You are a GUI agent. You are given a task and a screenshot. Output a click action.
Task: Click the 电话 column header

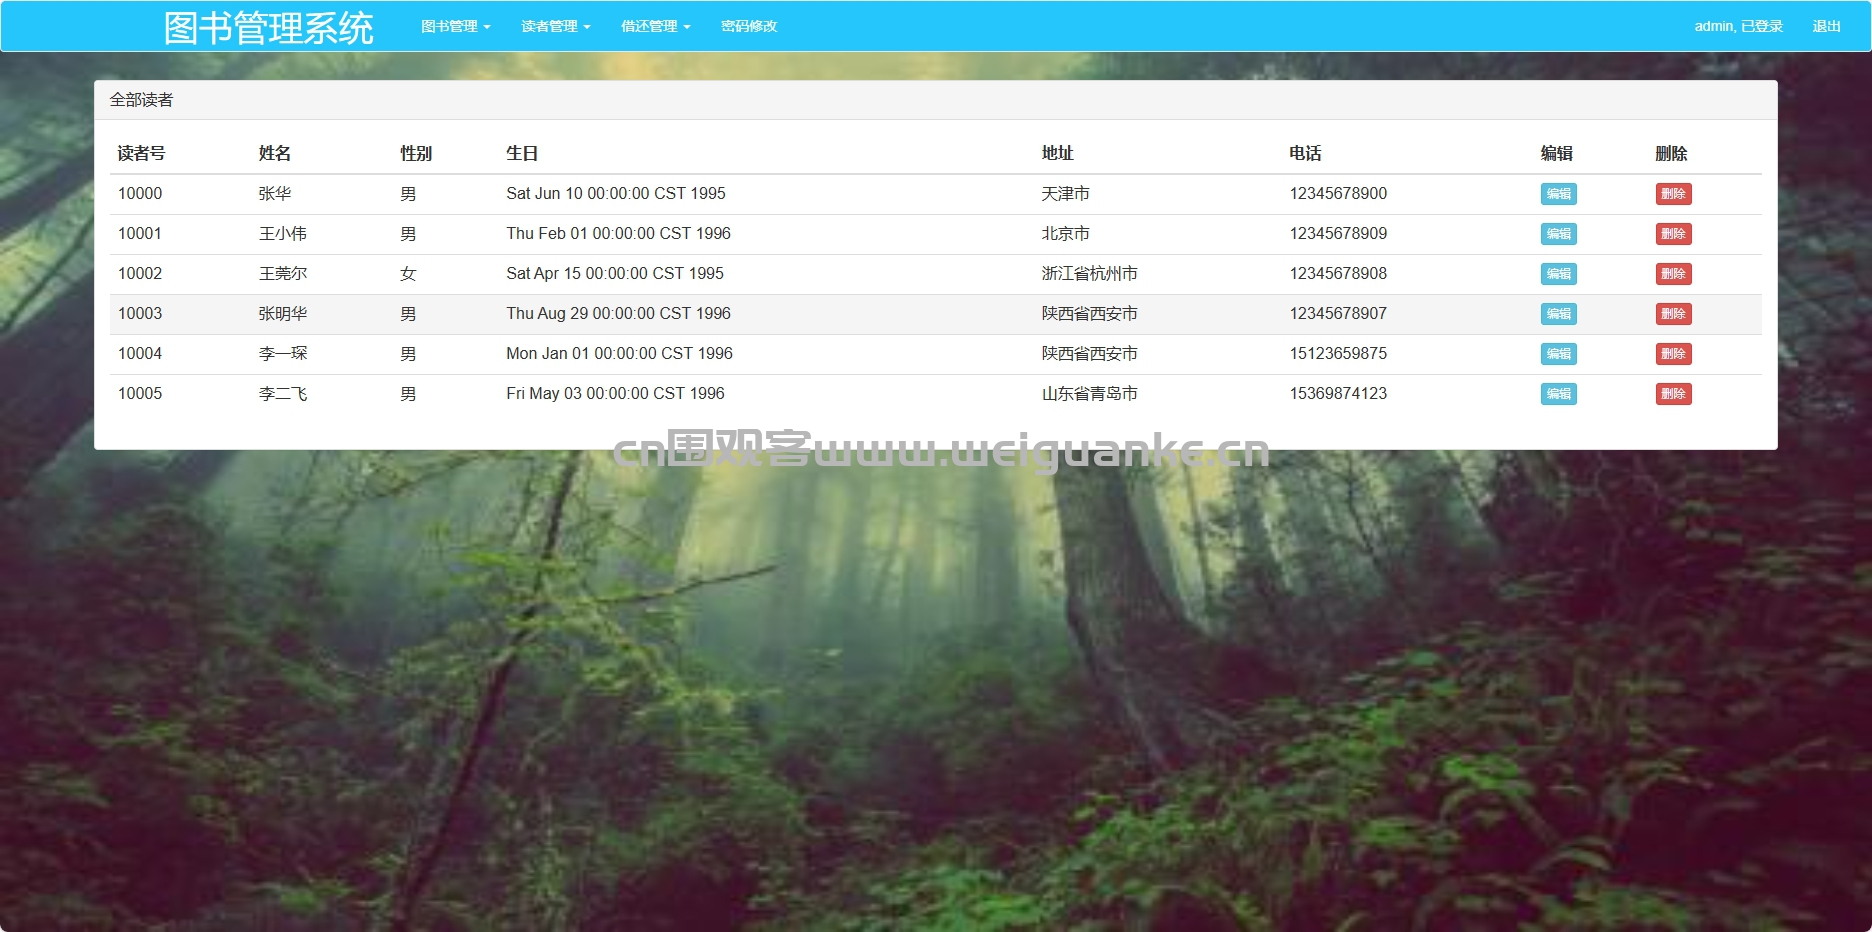[1305, 153]
